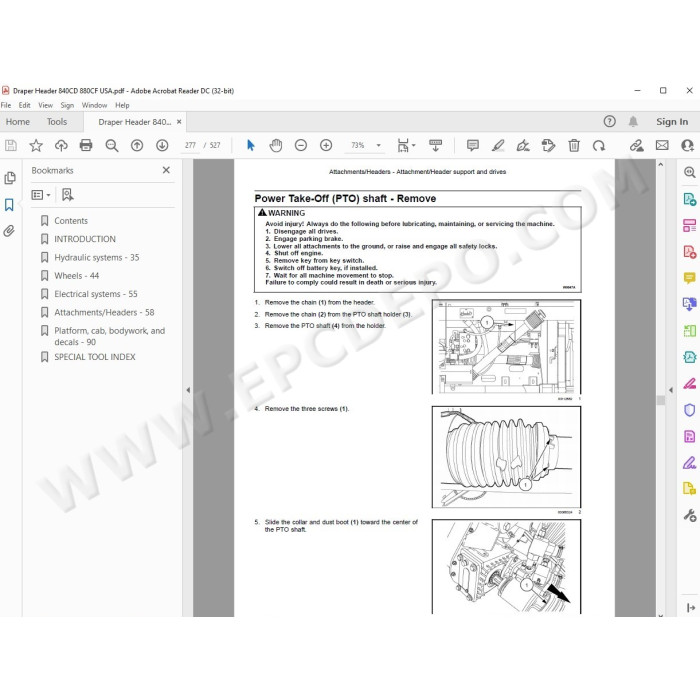Add file to starred favorites
This screenshot has width=700, height=700.
click(36, 146)
